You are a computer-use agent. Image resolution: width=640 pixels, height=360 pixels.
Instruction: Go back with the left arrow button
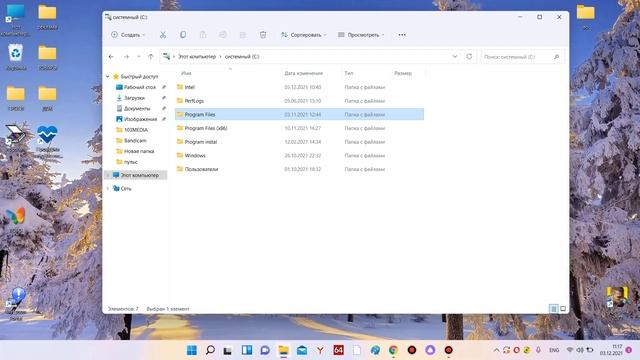111,57
